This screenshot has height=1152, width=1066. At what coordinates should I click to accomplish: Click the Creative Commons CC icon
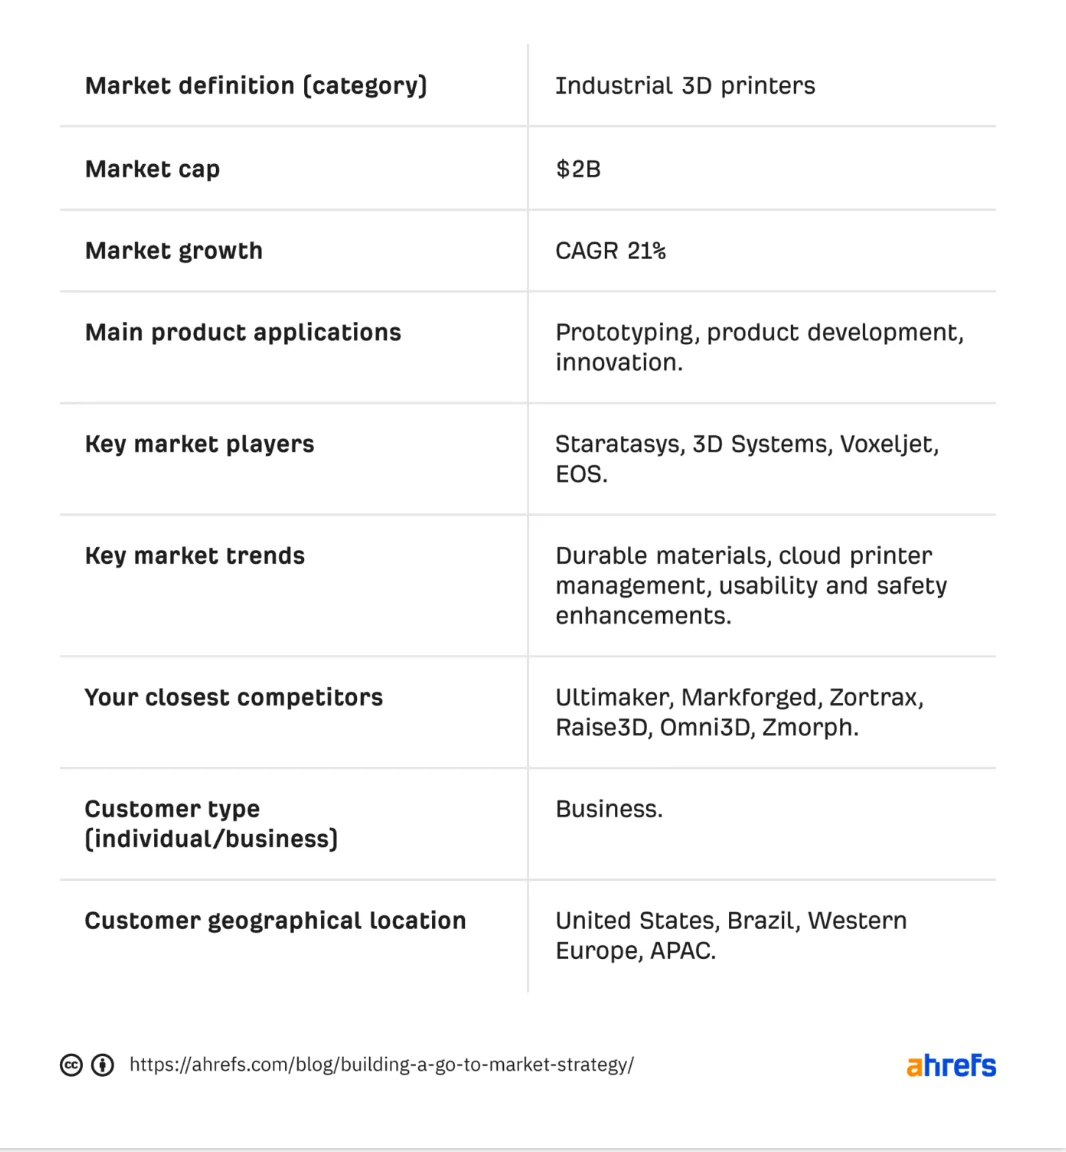click(71, 1065)
